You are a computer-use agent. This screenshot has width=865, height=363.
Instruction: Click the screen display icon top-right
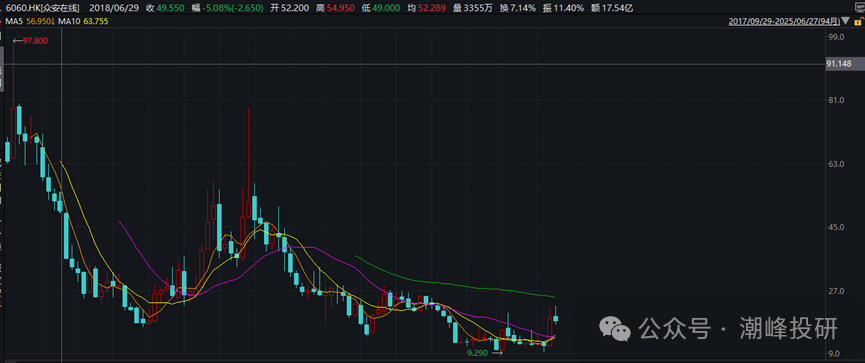click(860, 7)
